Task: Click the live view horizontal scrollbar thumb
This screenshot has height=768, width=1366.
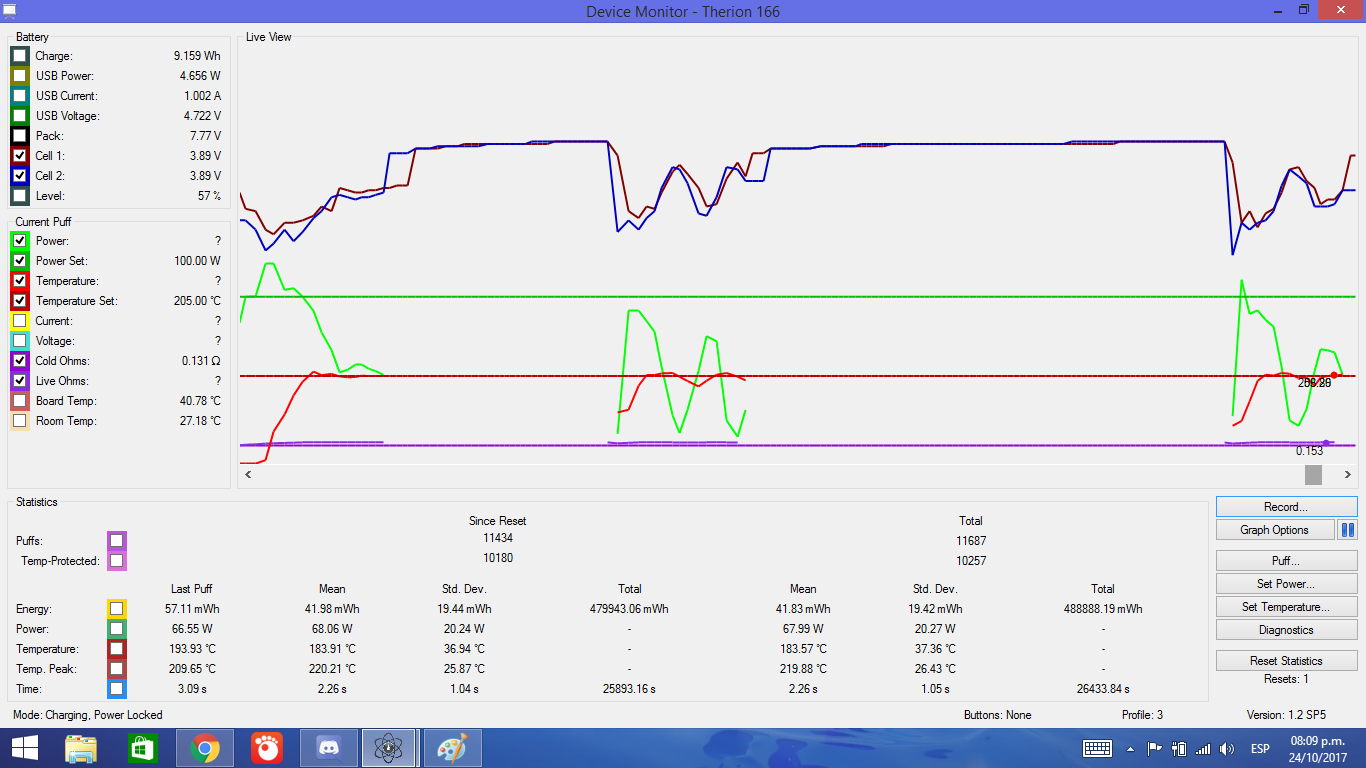Action: (1313, 474)
